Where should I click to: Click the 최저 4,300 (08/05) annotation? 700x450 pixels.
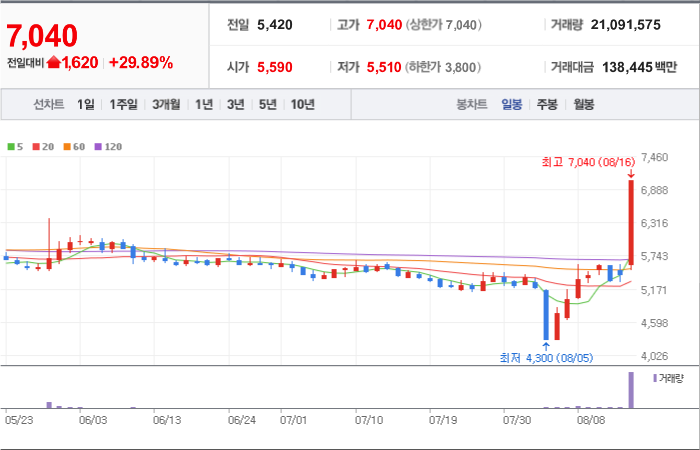546,358
